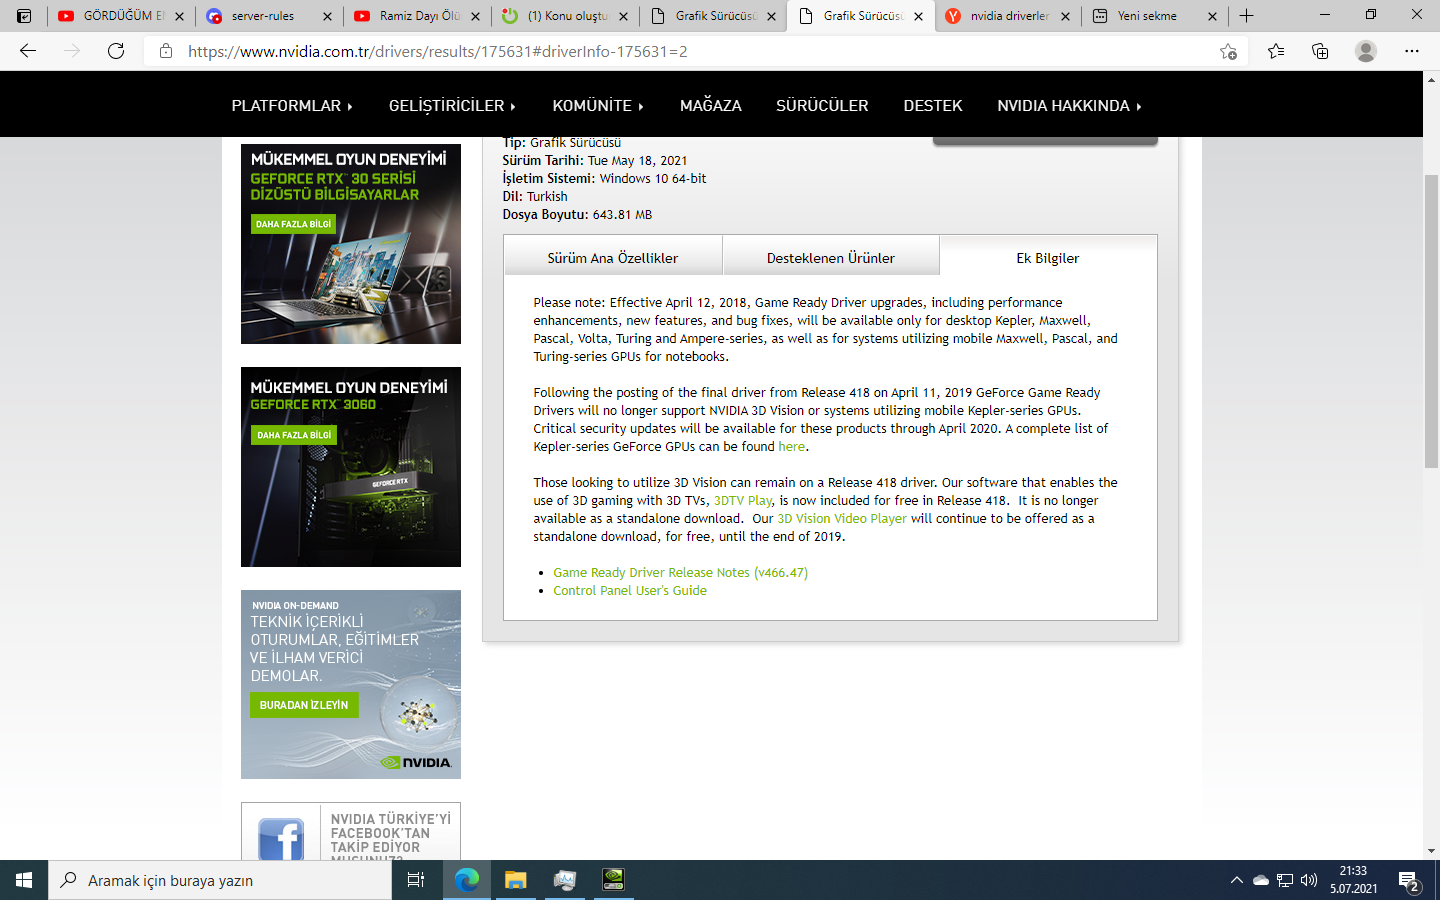The width and height of the screenshot is (1440, 900).
Task: Open the Edge settings and more menu
Action: point(1412,51)
